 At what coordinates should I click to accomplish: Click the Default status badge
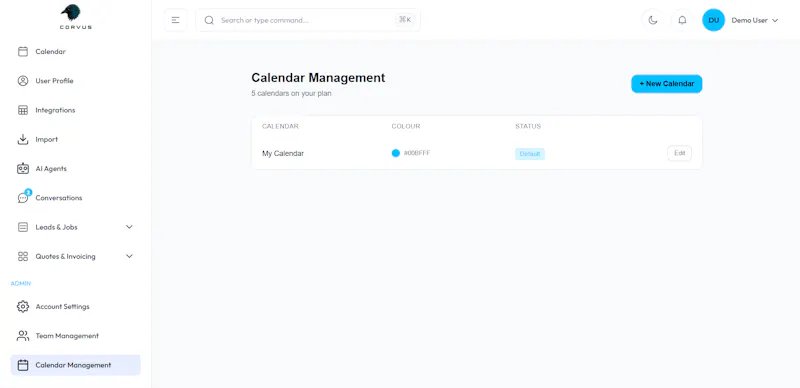[530, 154]
